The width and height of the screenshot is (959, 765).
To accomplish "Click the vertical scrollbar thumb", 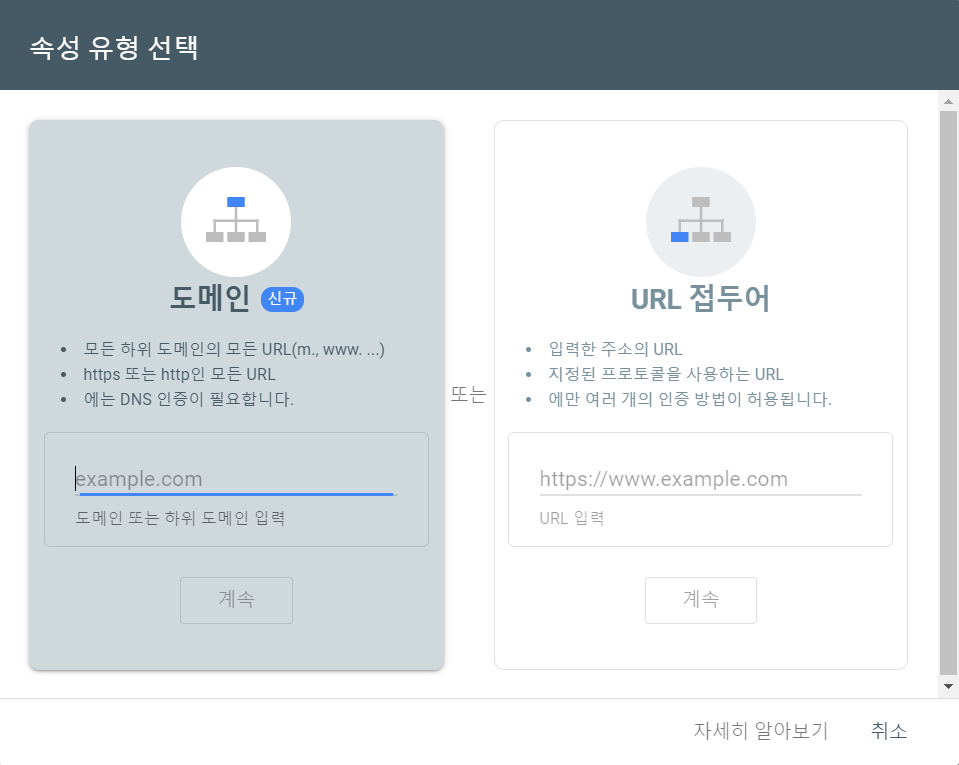I will tap(948, 393).
